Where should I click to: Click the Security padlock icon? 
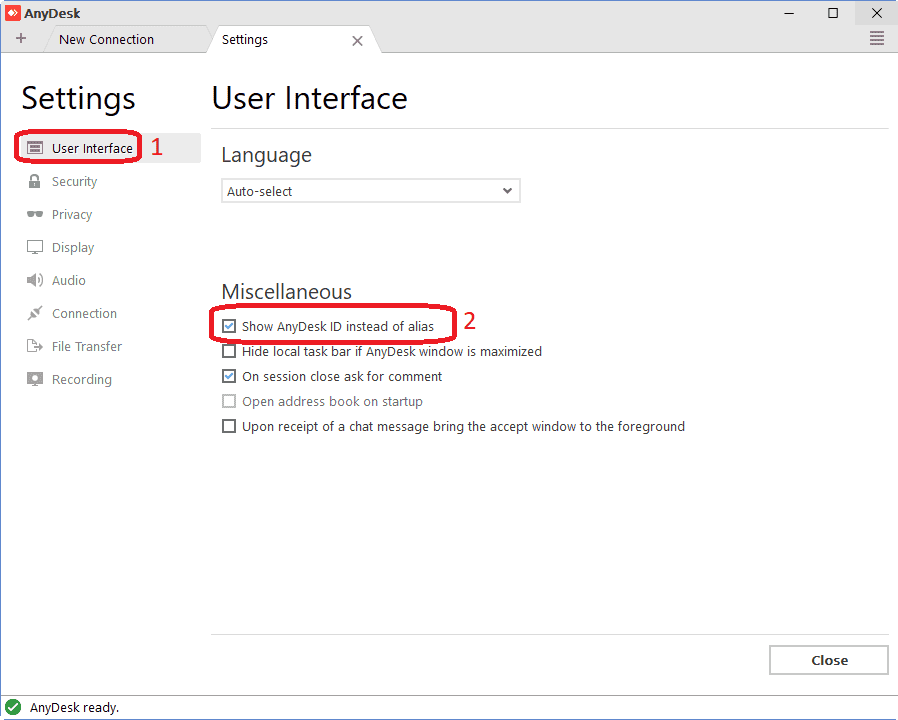[34, 182]
